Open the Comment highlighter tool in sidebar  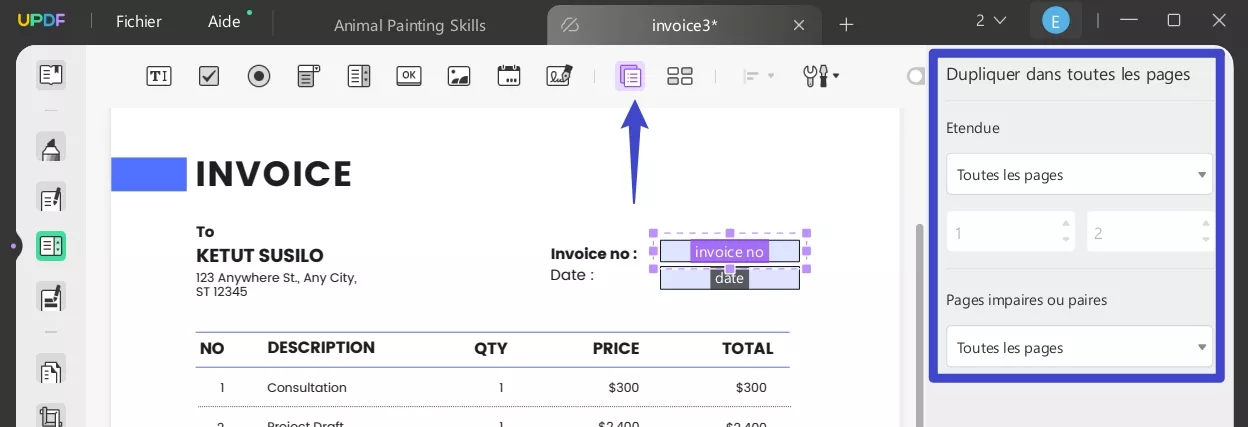point(51,149)
